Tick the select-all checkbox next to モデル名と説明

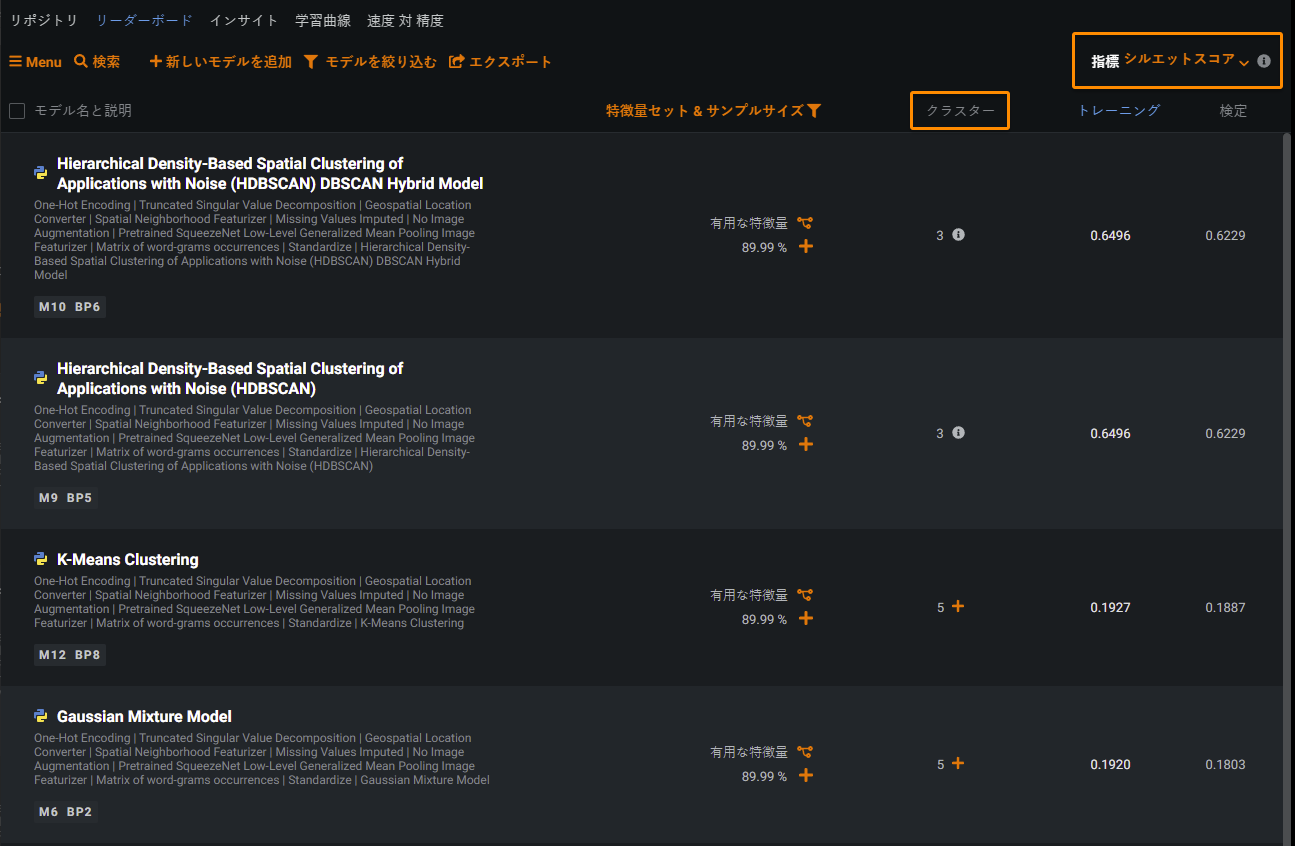tap(17, 111)
